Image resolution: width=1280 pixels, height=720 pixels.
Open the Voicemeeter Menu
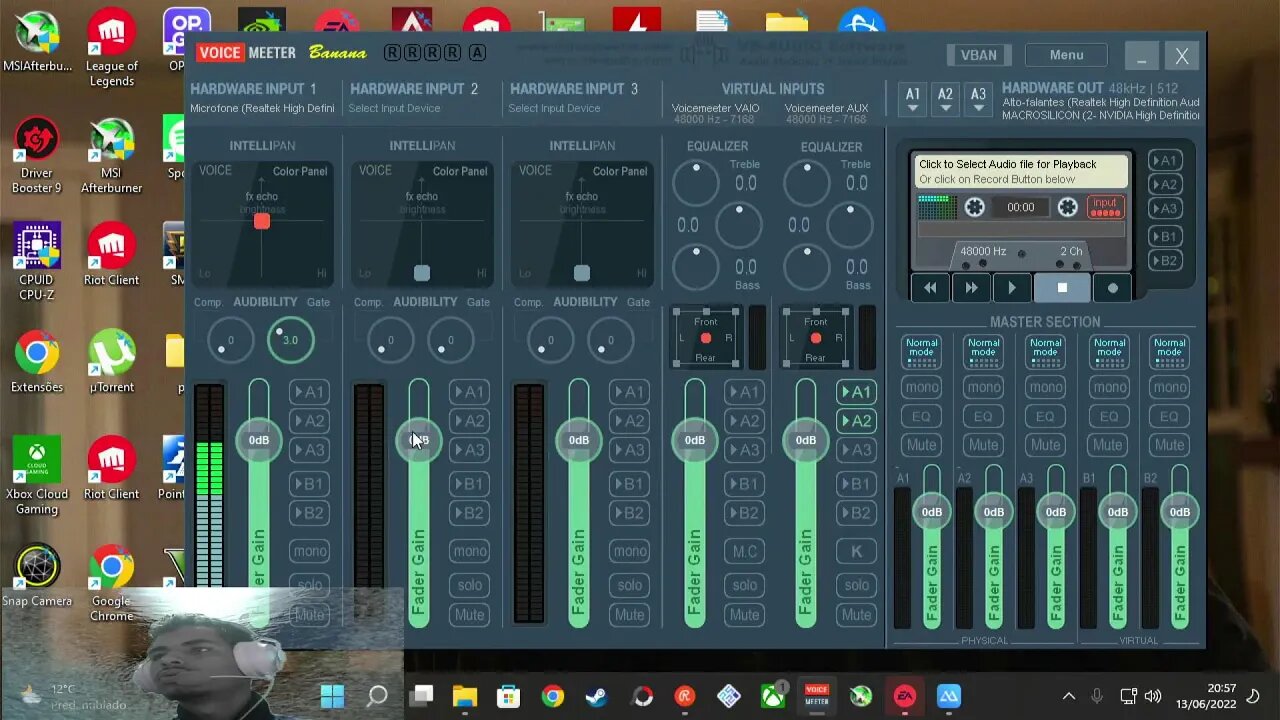1066,55
